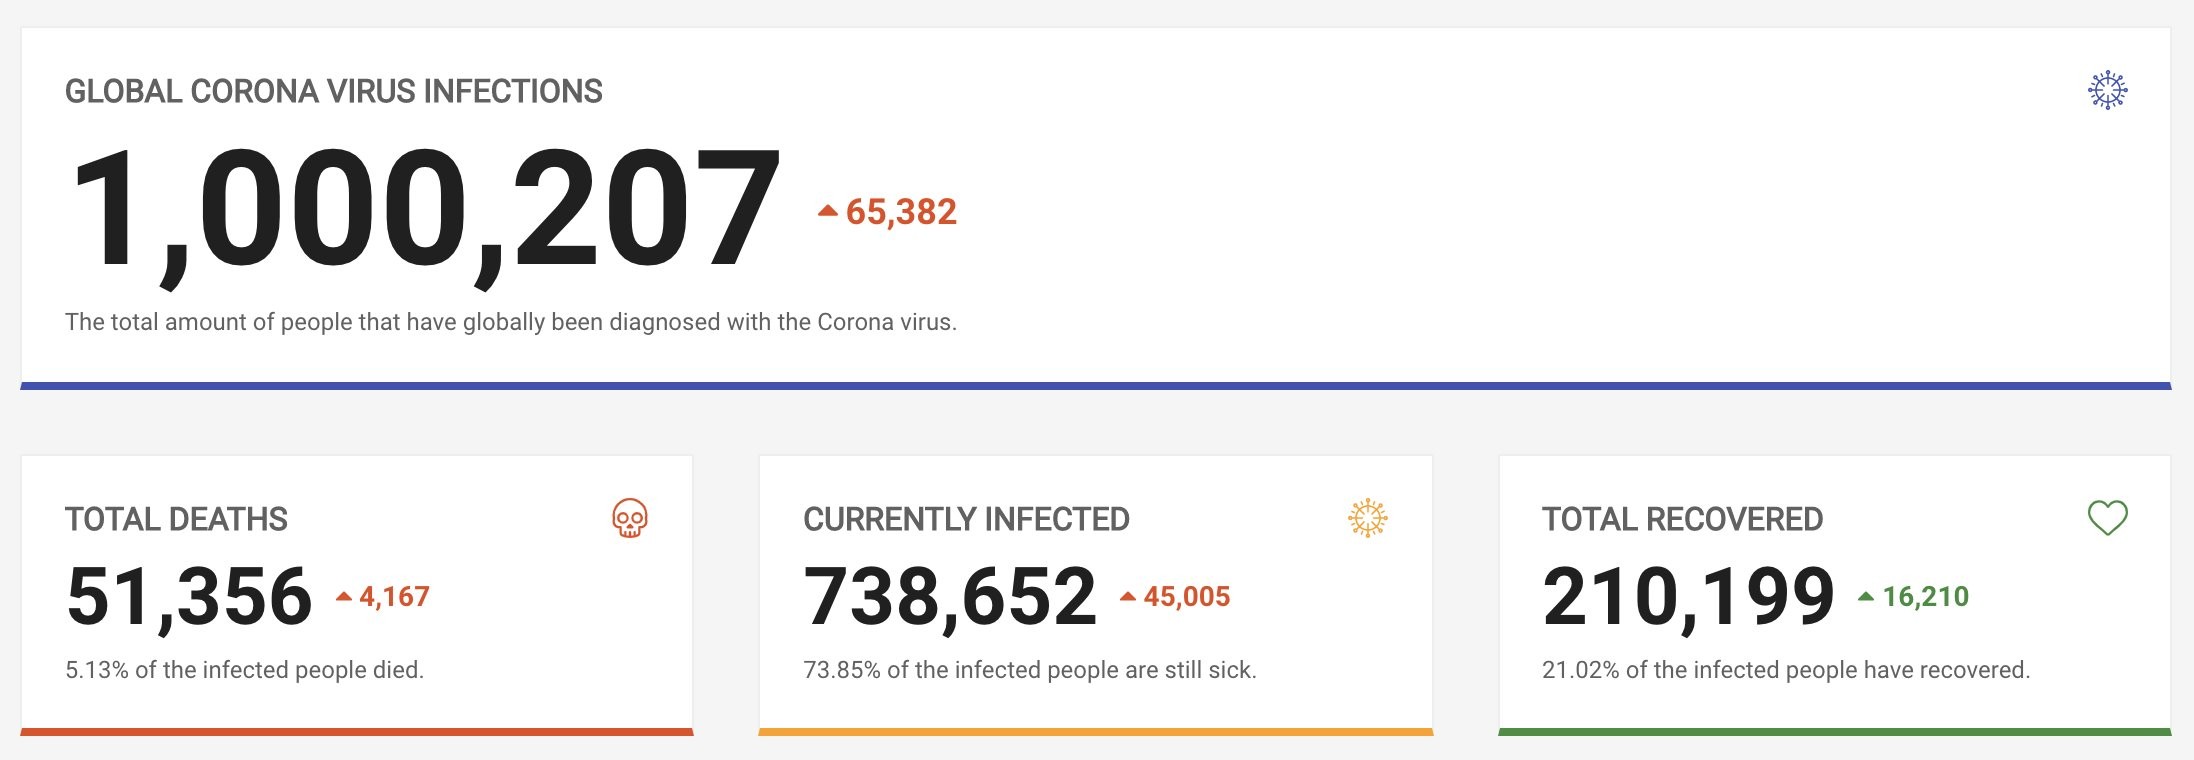This screenshot has height=760, width=2194.
Task: Click the 65,382 daily increase value
Action: point(901,212)
